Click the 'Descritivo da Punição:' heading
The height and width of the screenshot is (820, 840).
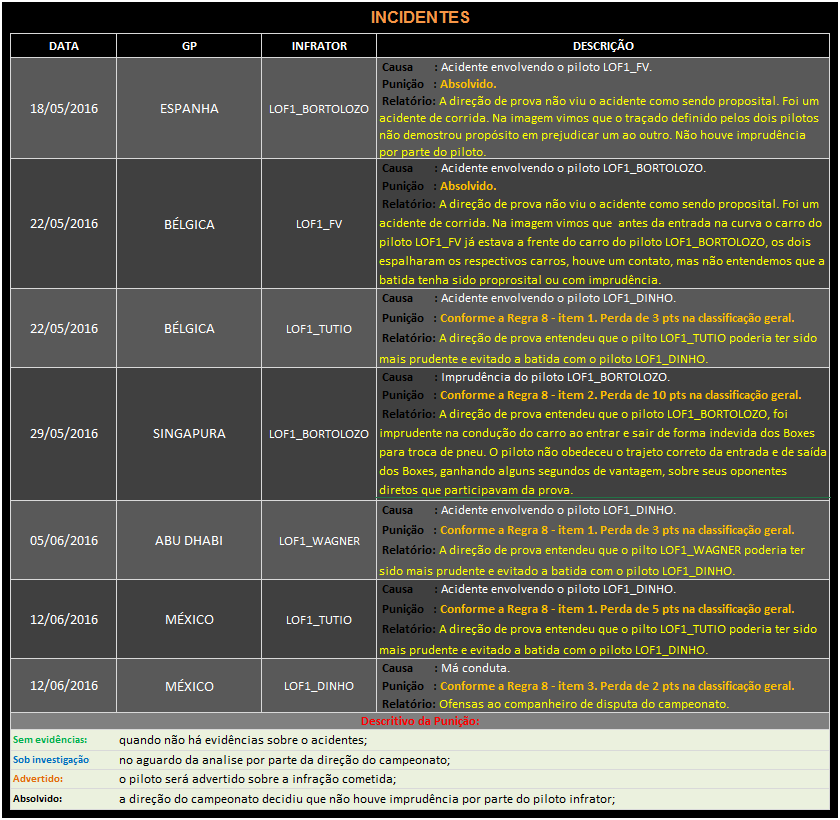click(x=420, y=721)
